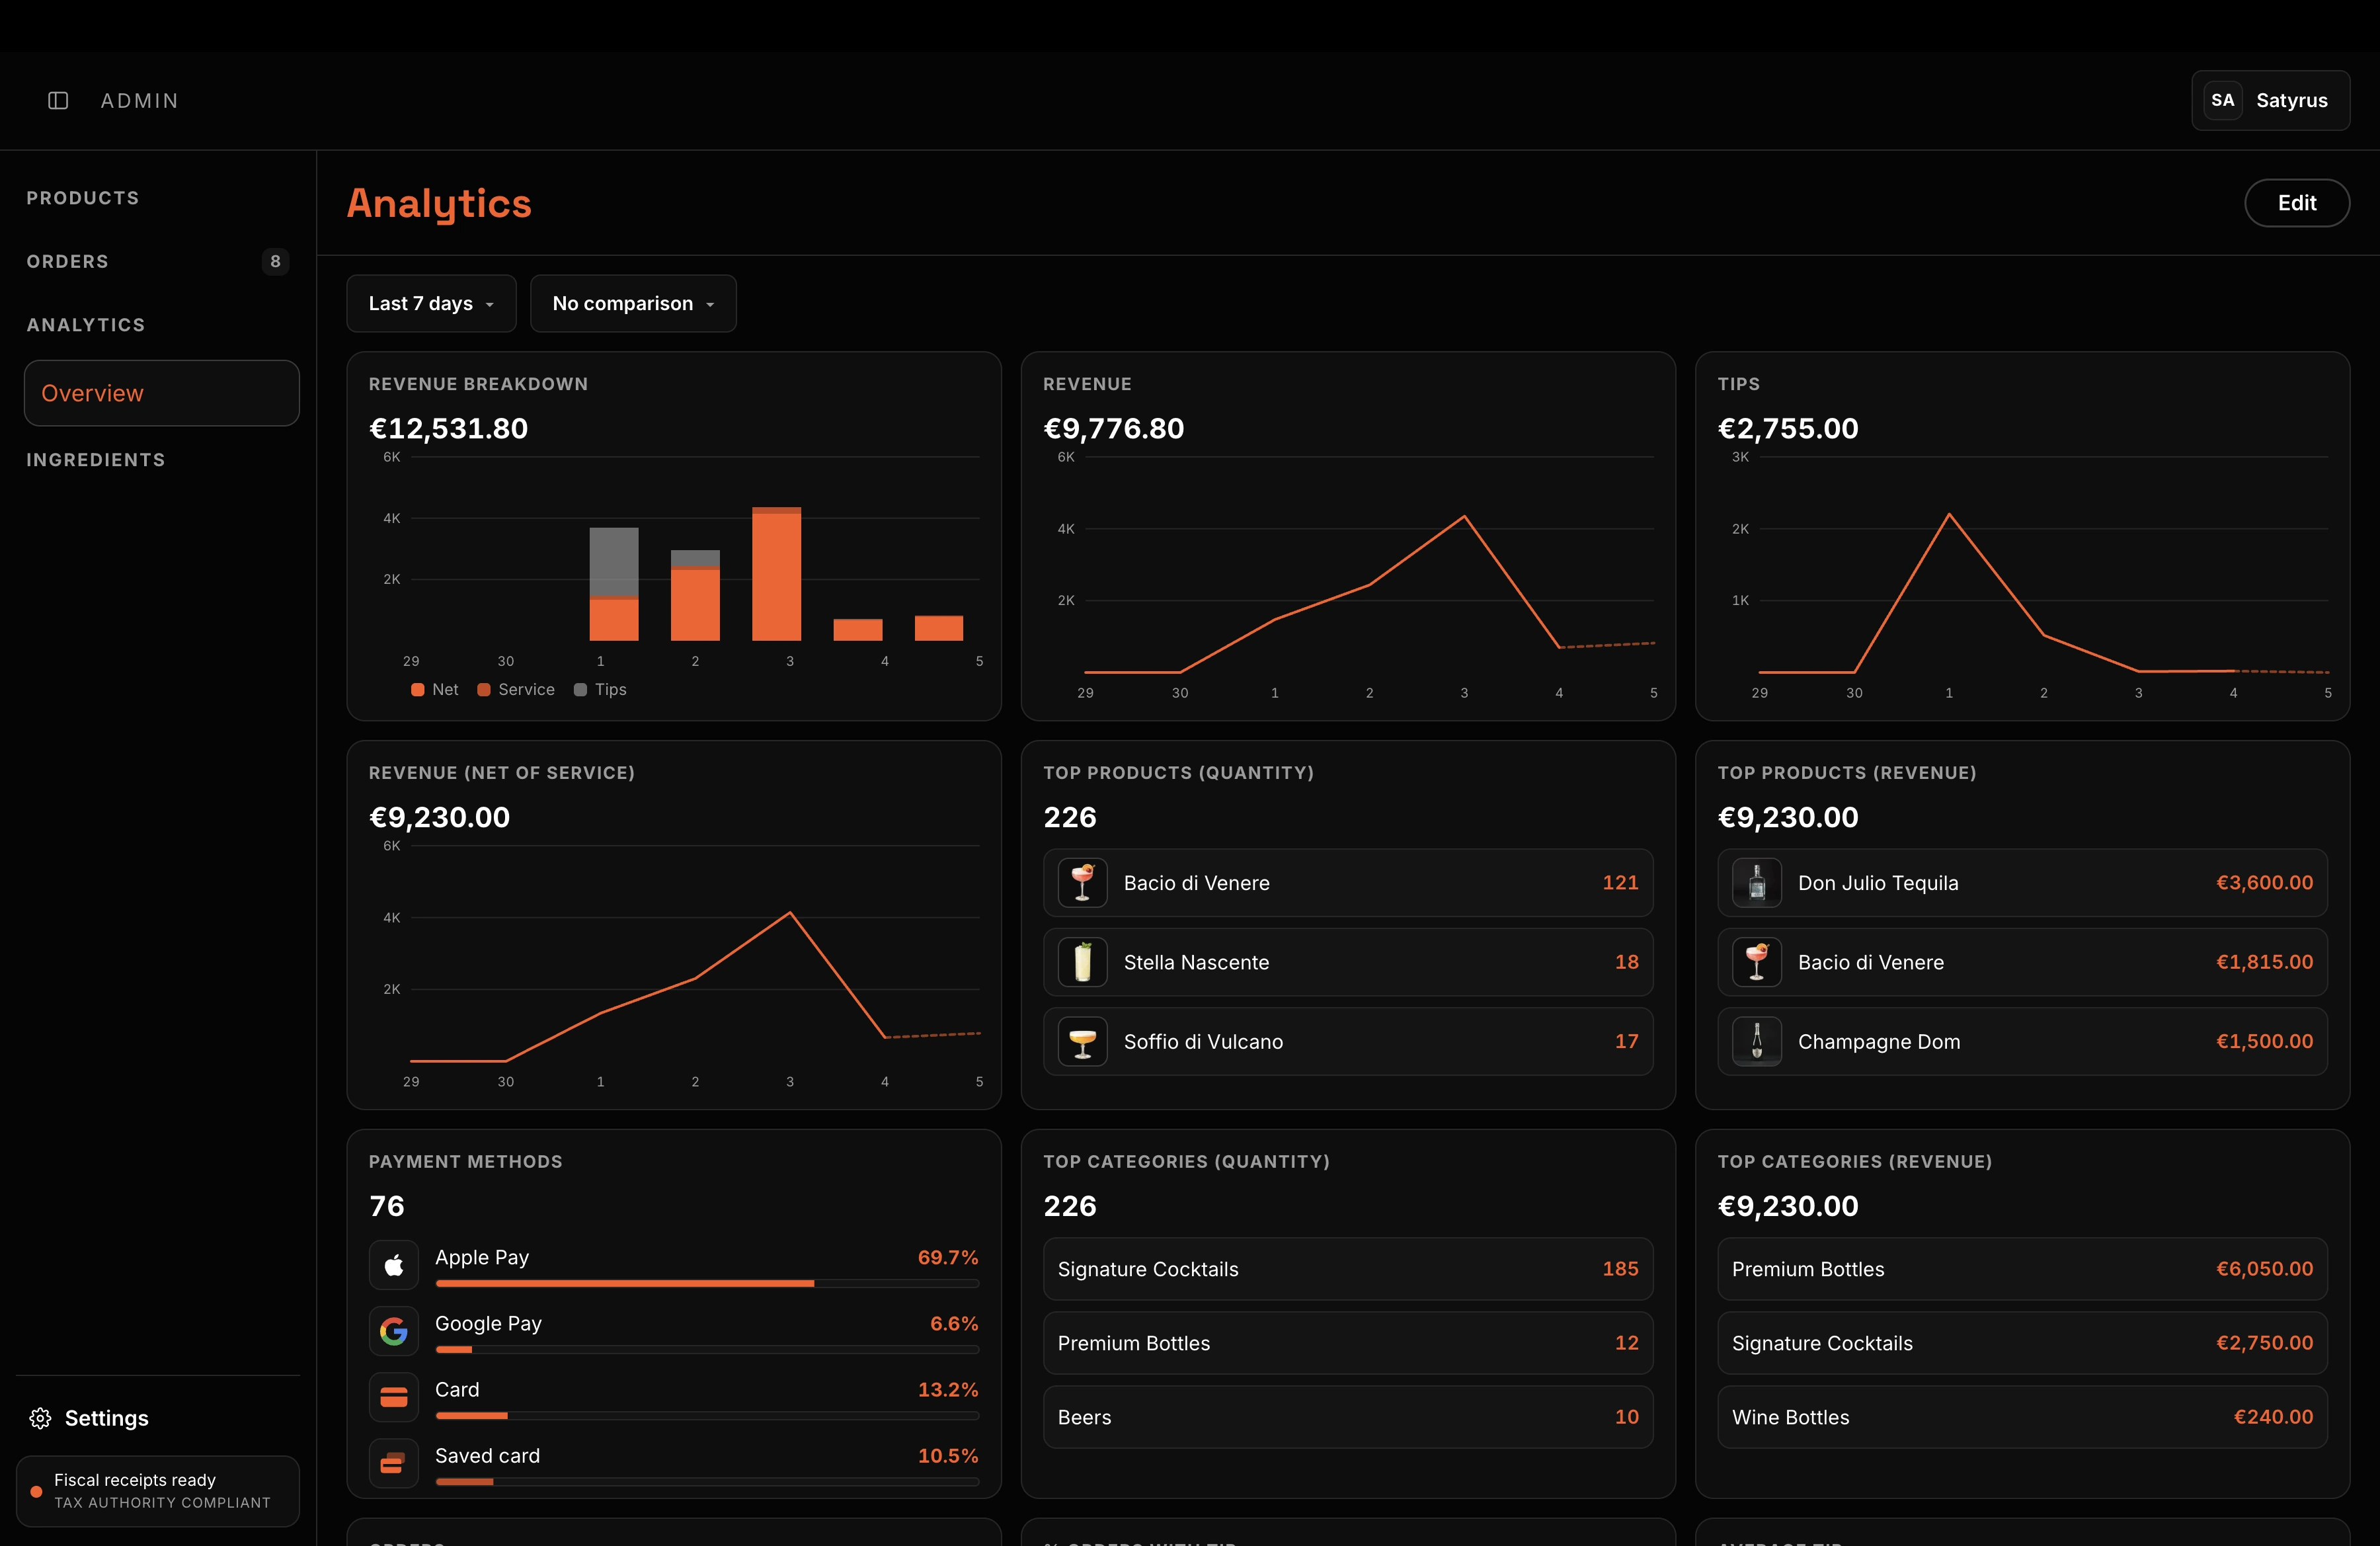The width and height of the screenshot is (2380, 1546).
Task: Click the Signature Cocktails €2,750.00 row
Action: coord(2022,1343)
